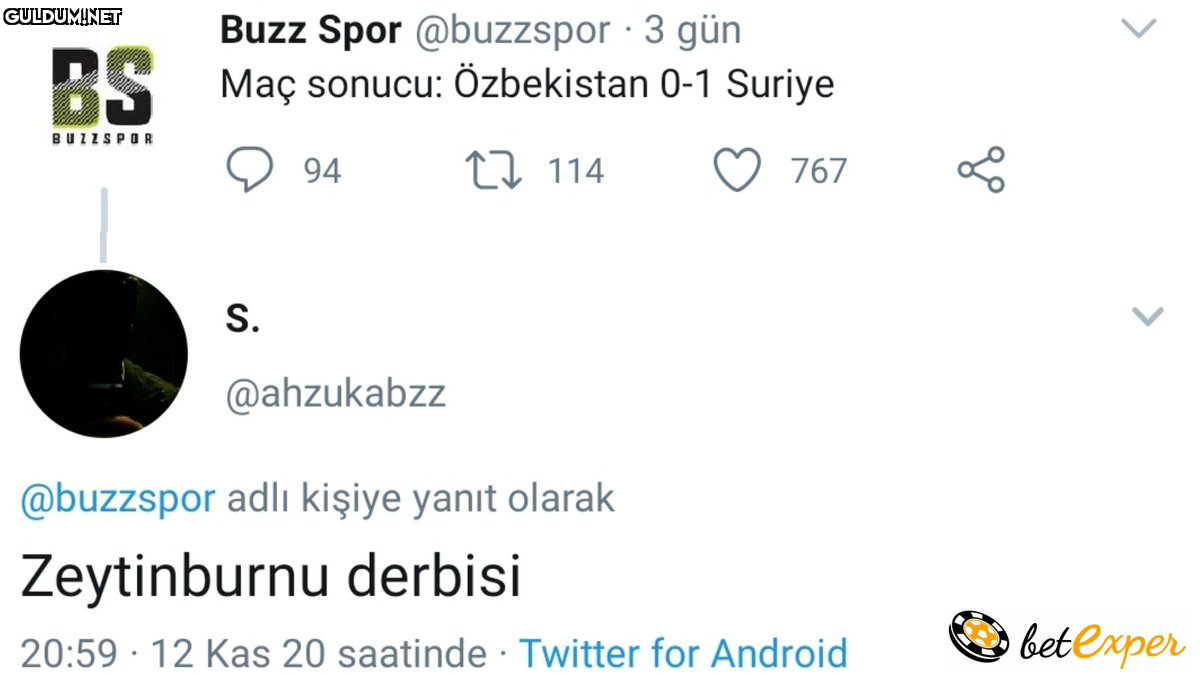The height and width of the screenshot is (675, 1200).
Task: Retweet the Buzz Spor tweet
Action: coord(494,170)
